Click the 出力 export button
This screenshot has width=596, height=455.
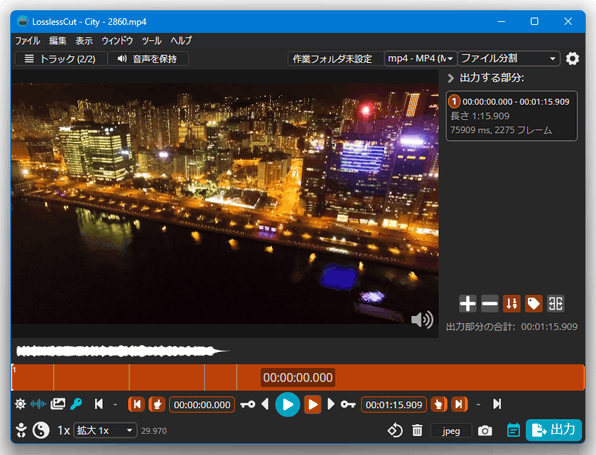554,430
